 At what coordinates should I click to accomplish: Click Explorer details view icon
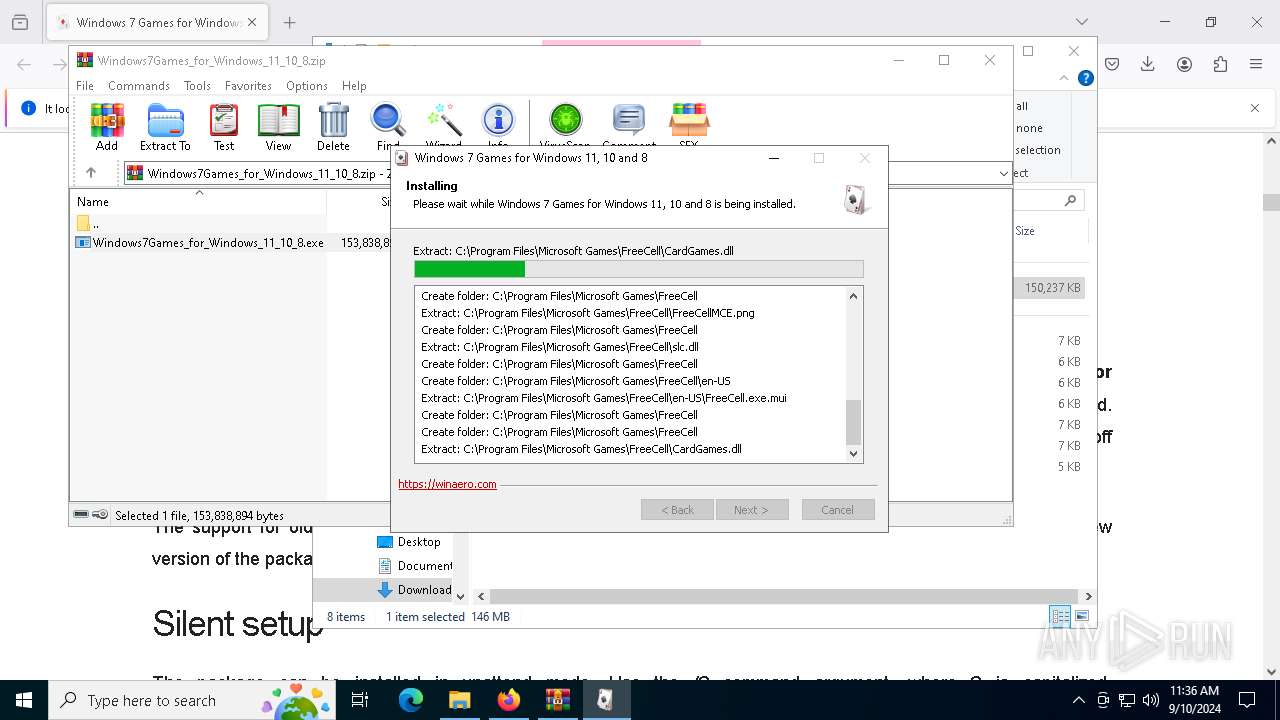pos(1060,616)
